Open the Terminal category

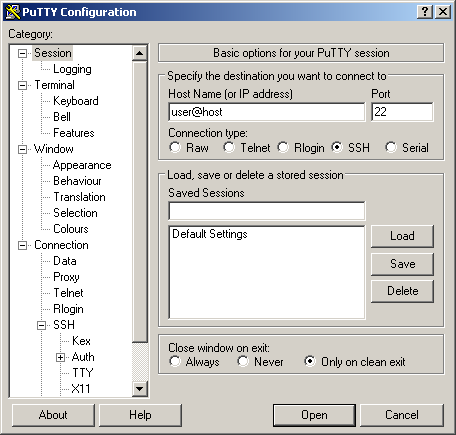coord(54,85)
